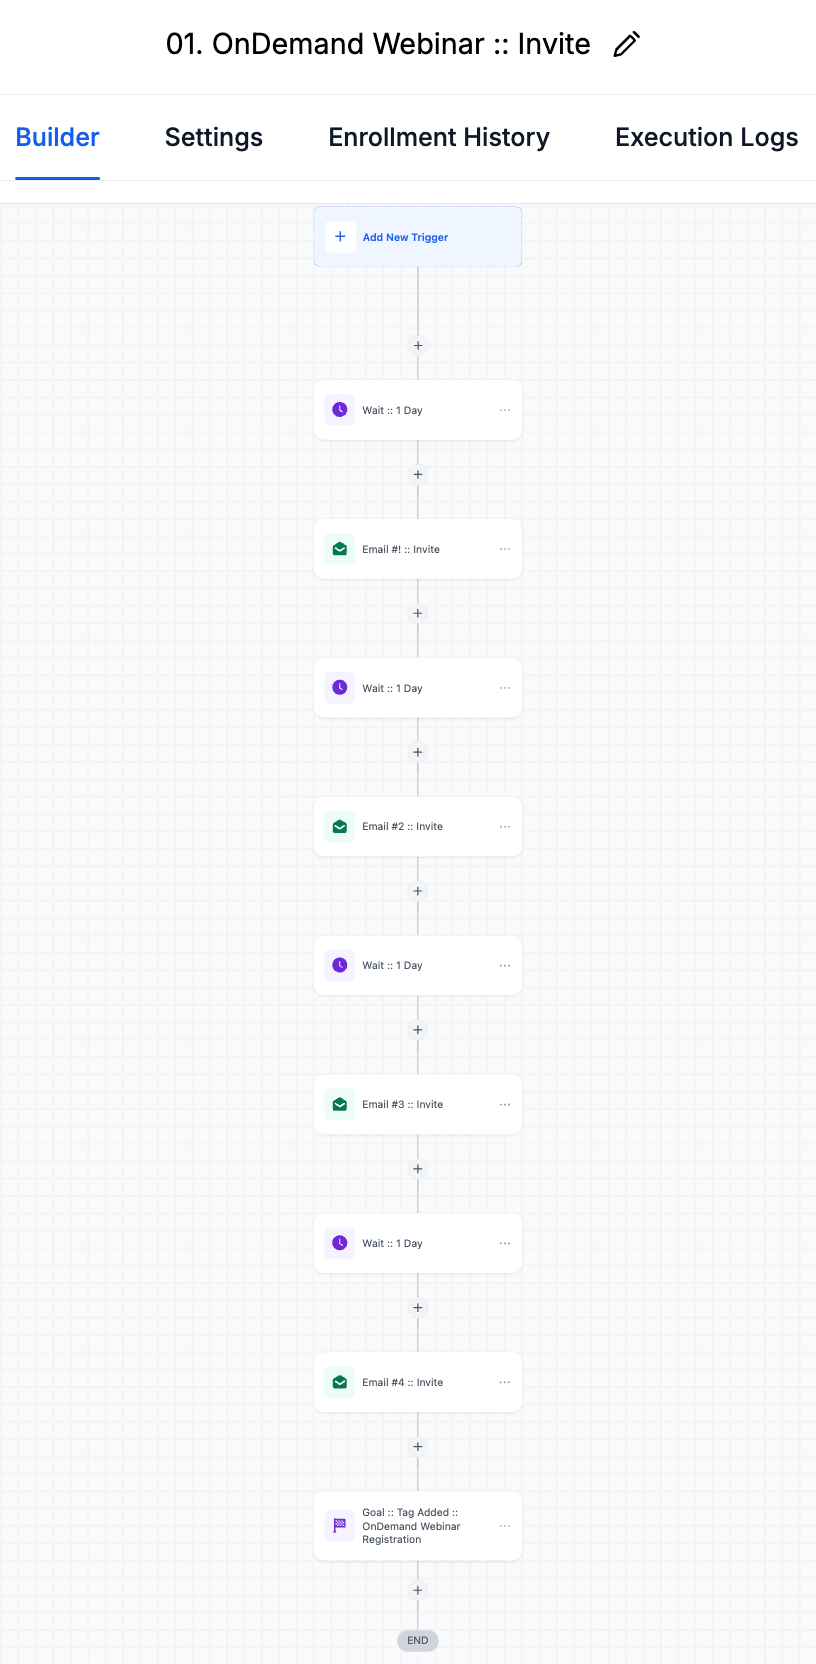Click the plus icon in Add New Trigger
Image resolution: width=816 pixels, height=1664 pixels.
pos(340,237)
